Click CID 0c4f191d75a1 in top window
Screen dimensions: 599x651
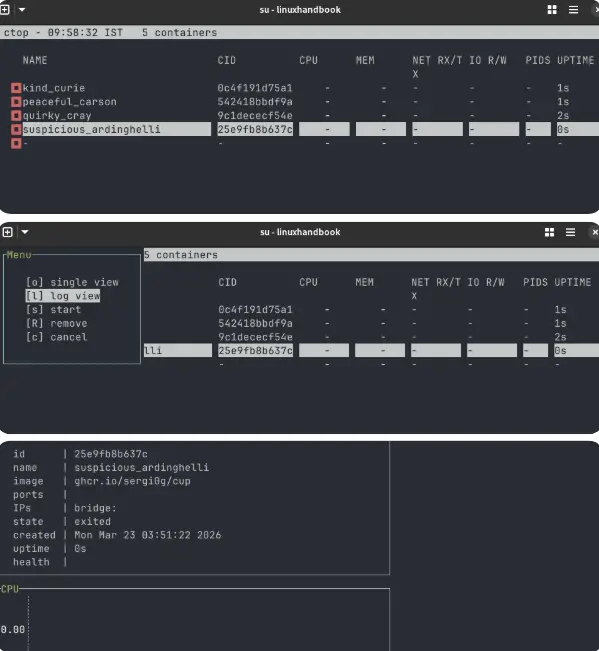point(255,88)
